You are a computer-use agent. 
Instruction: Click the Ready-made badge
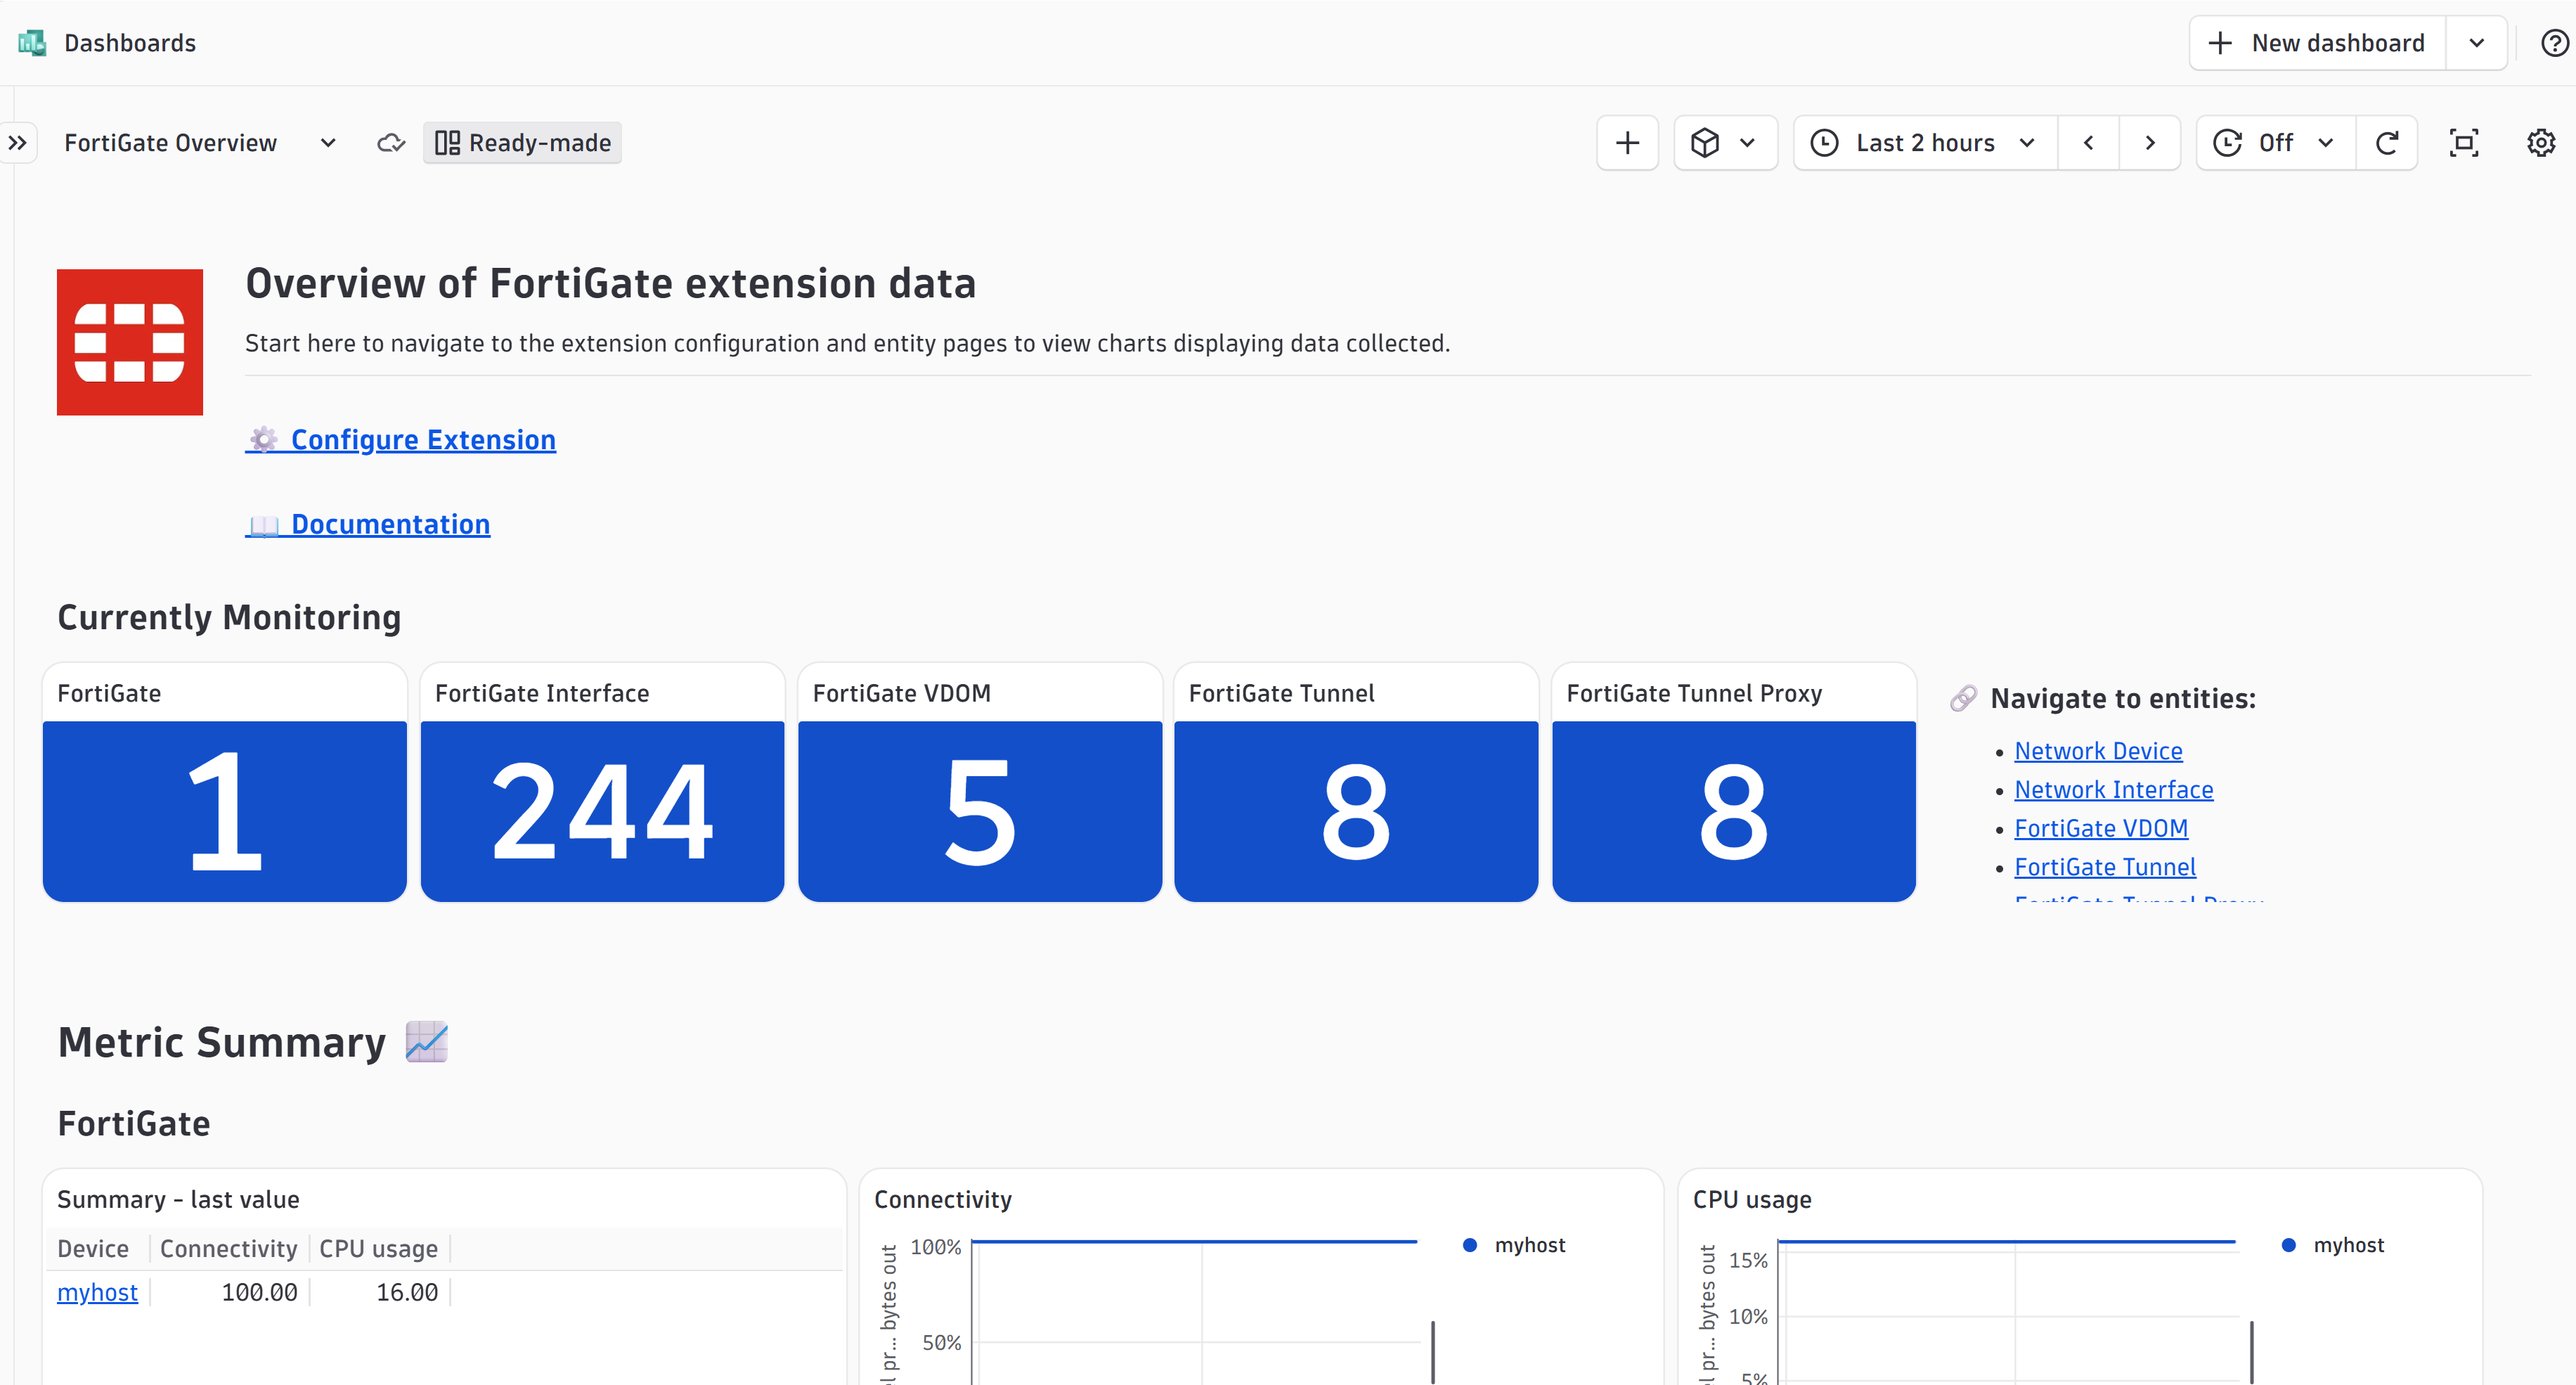(522, 143)
